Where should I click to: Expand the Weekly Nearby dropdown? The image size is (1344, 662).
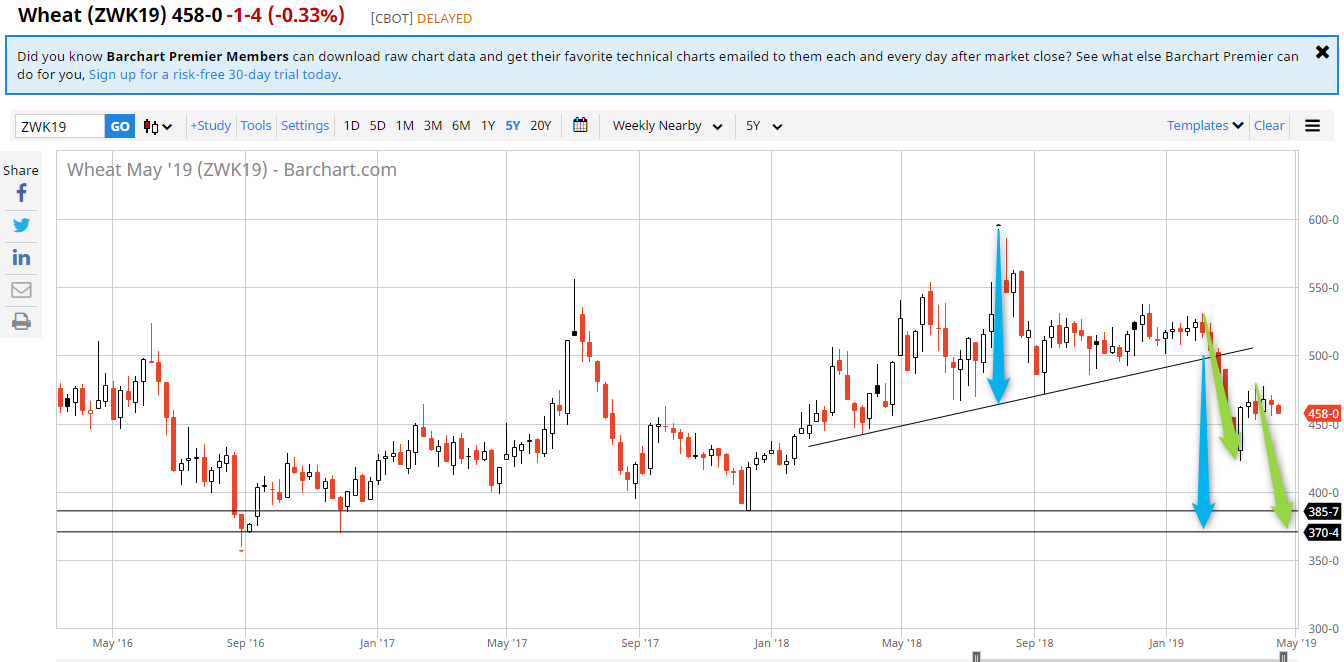(667, 126)
